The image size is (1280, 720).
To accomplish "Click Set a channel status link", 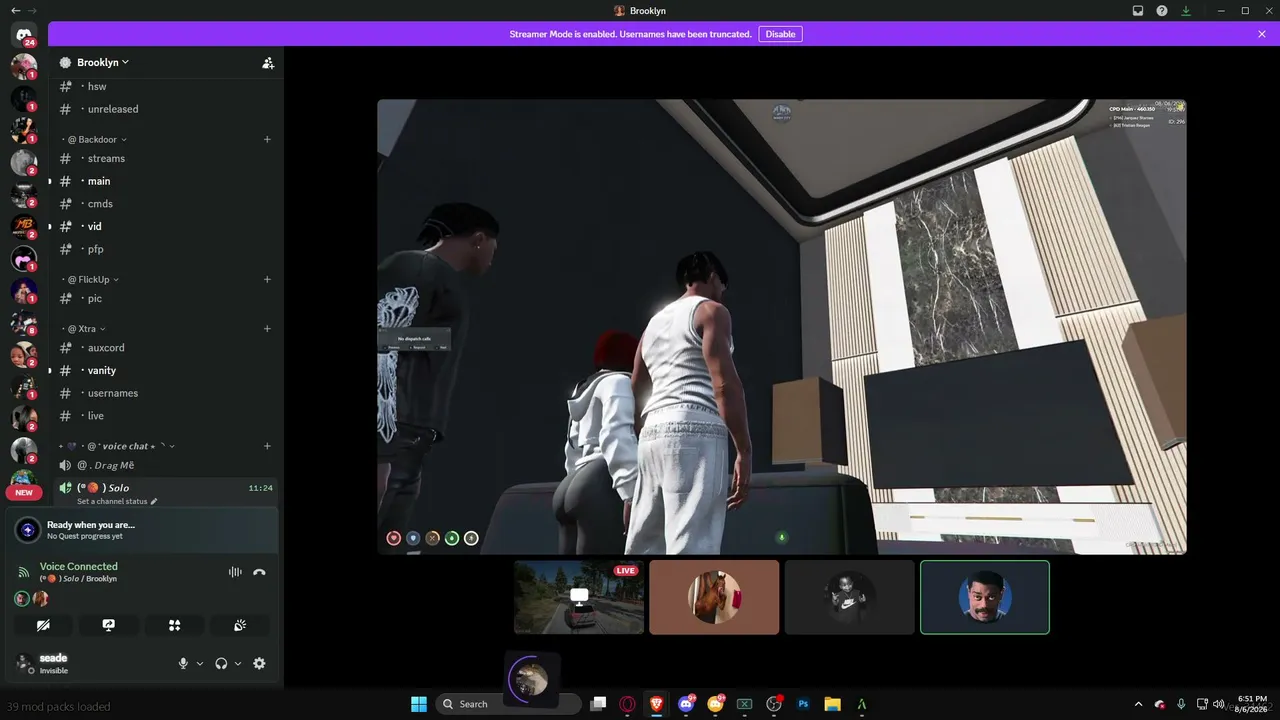I will click(x=117, y=501).
